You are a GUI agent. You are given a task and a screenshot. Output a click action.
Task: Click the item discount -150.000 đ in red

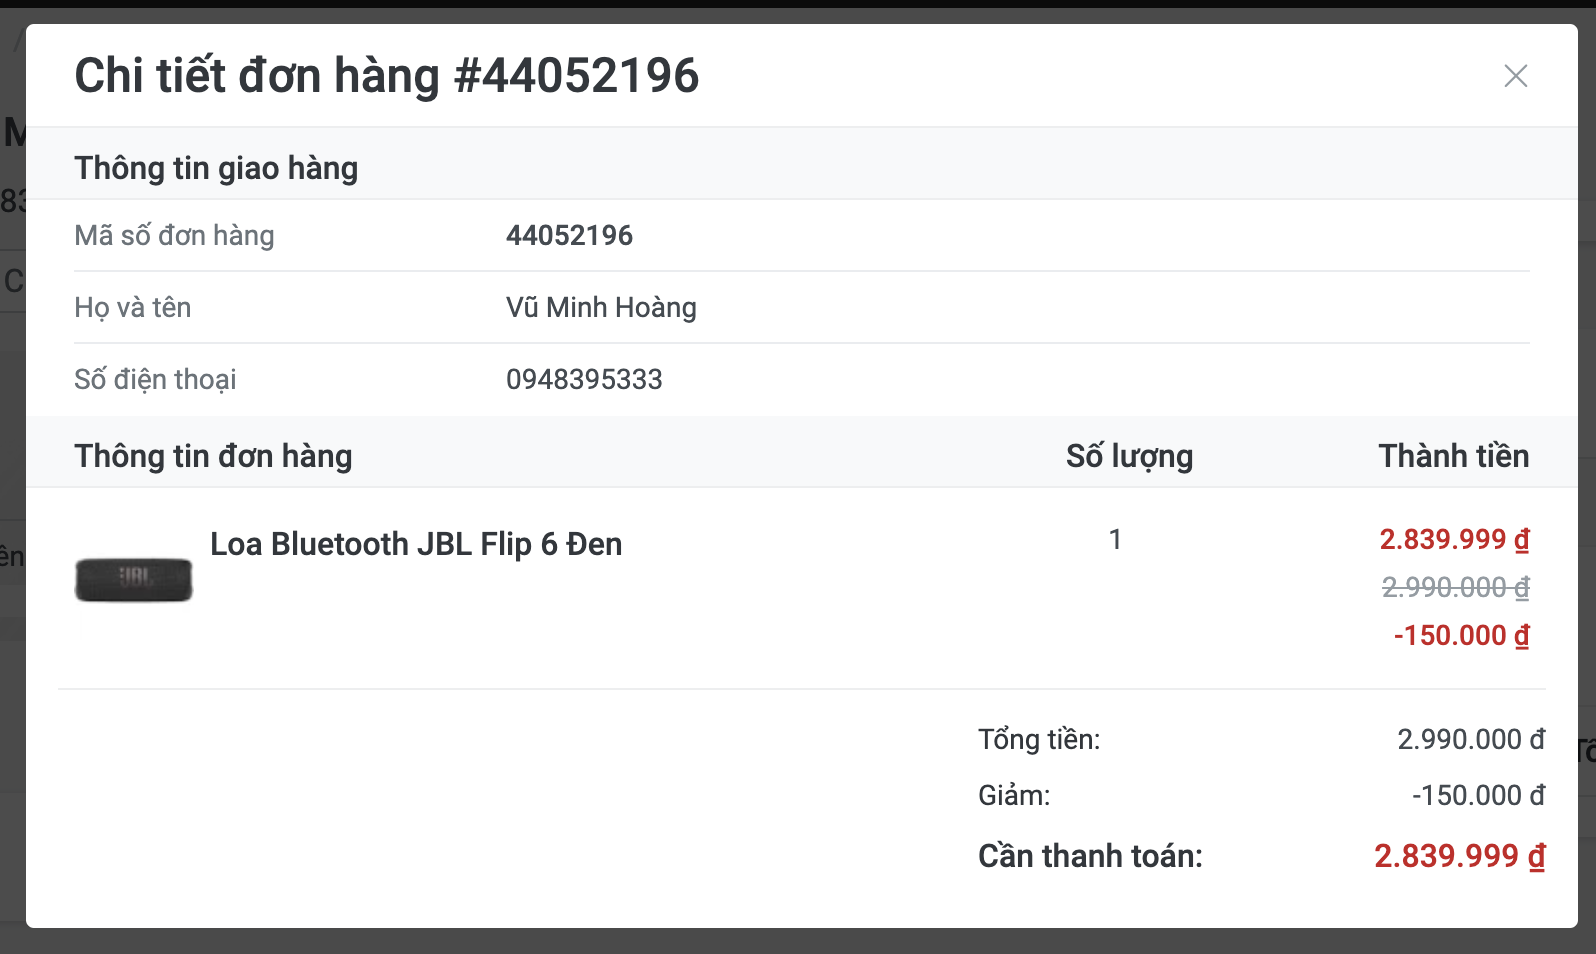pos(1461,636)
